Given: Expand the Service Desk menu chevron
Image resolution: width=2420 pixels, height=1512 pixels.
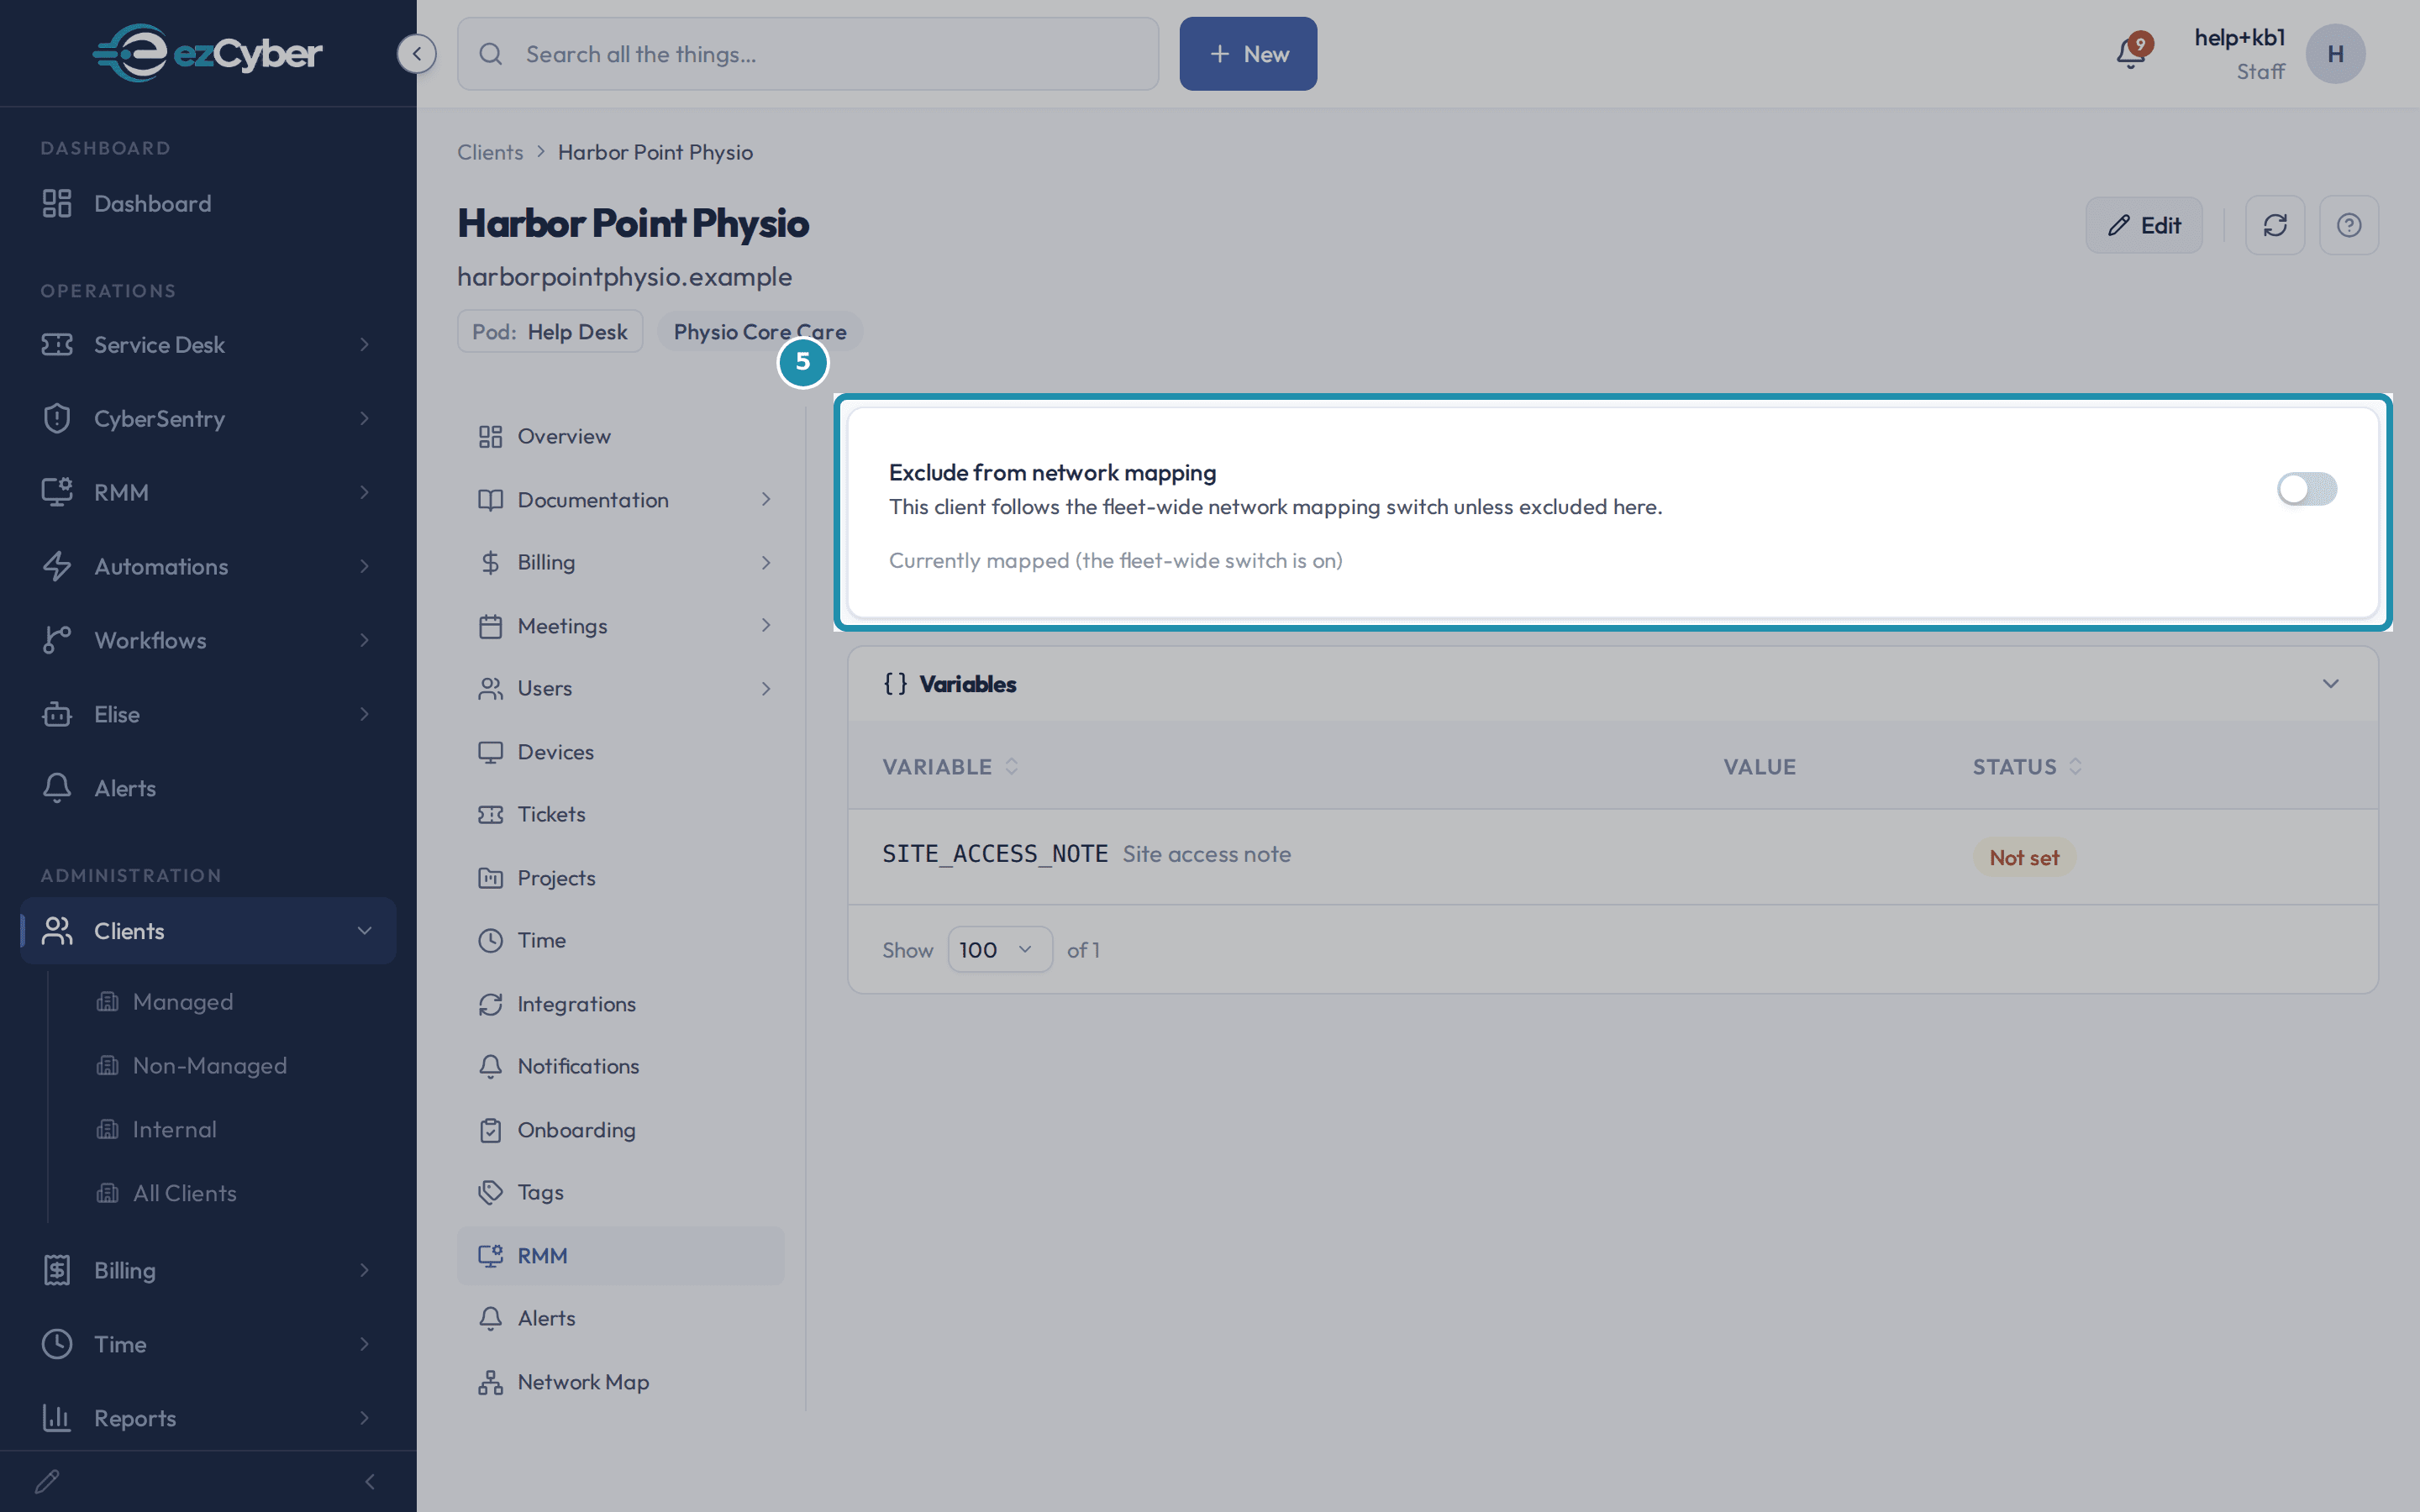Looking at the screenshot, I should [364, 345].
